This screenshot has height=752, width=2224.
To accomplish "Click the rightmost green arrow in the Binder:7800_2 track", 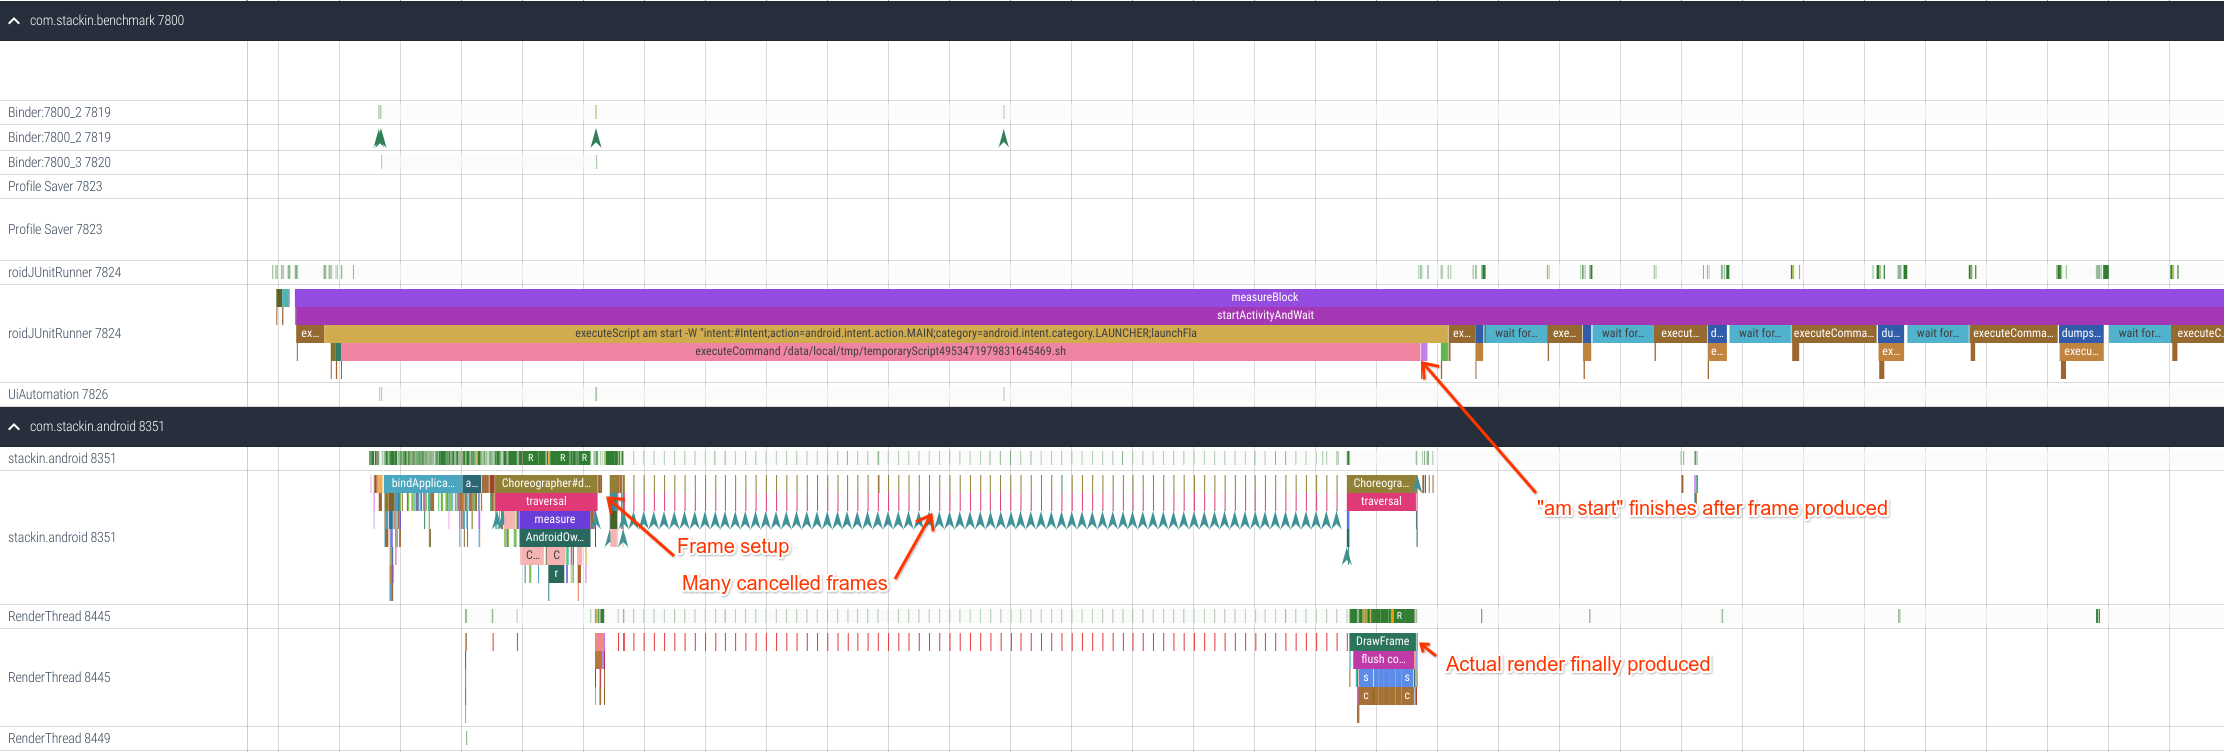I will click(1003, 138).
